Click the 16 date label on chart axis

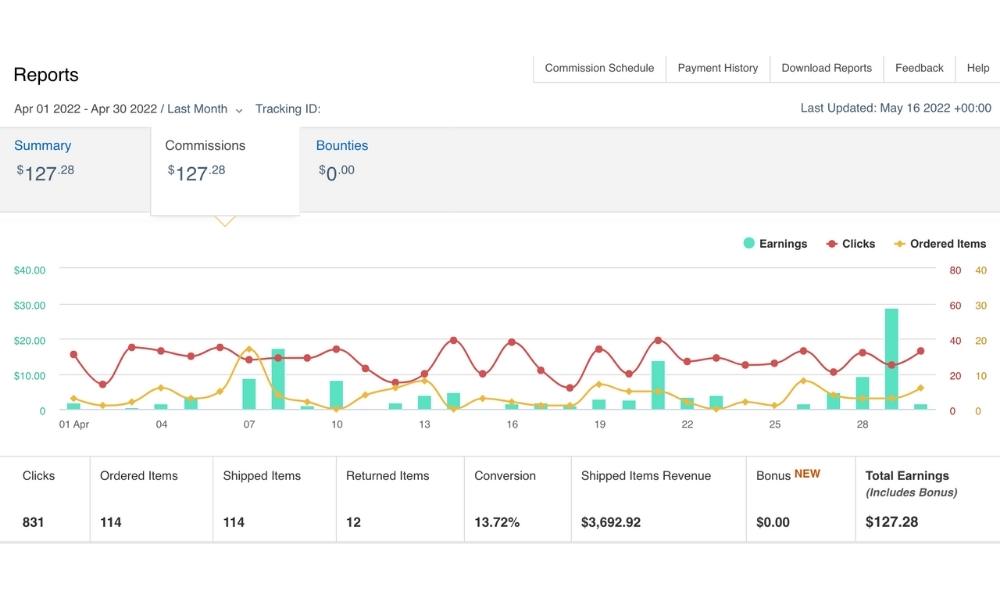point(512,424)
